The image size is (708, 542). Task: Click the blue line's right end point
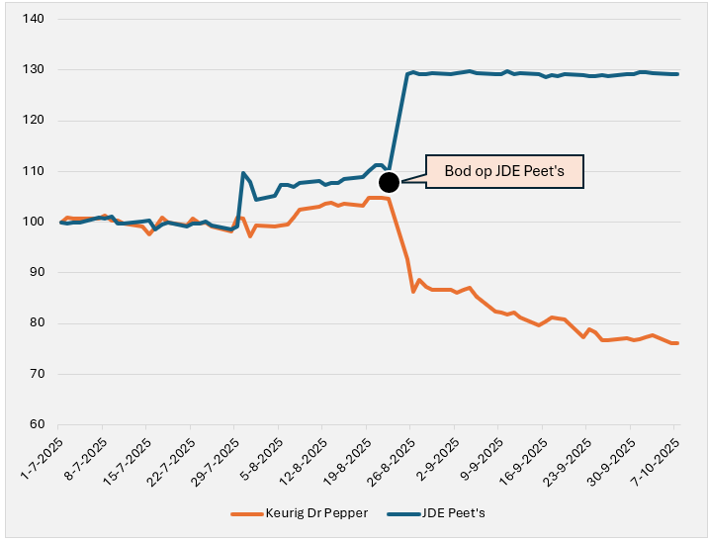point(677,74)
